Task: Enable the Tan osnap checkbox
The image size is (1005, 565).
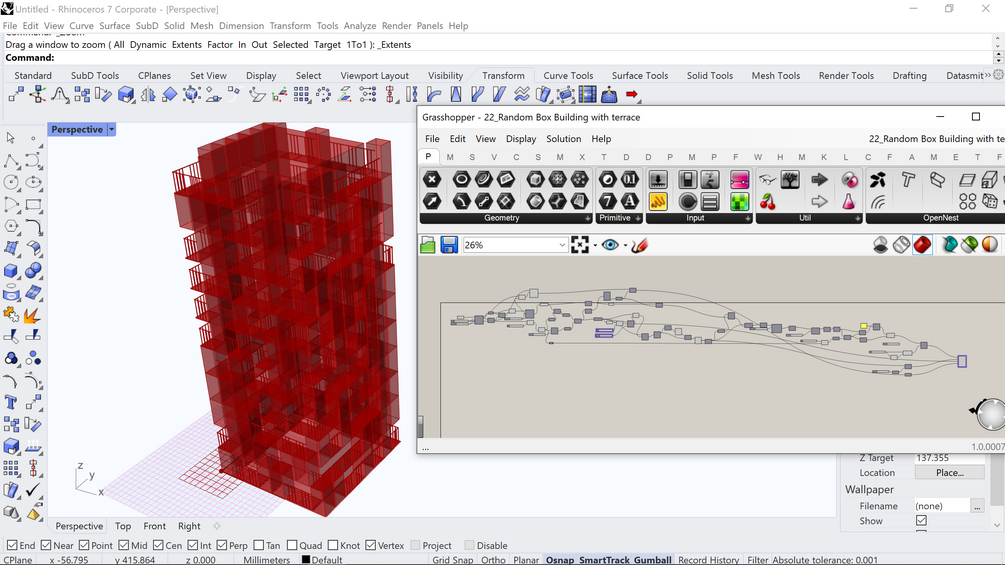Action: [259, 545]
